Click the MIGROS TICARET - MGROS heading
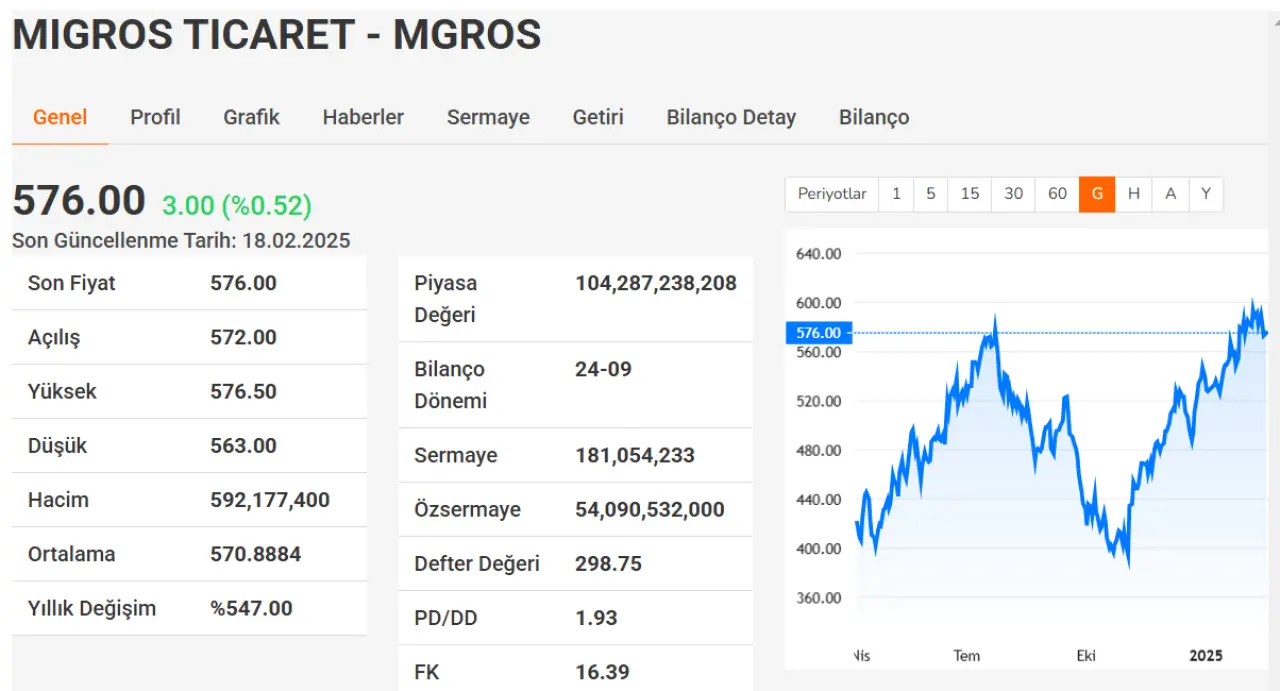 click(x=277, y=35)
